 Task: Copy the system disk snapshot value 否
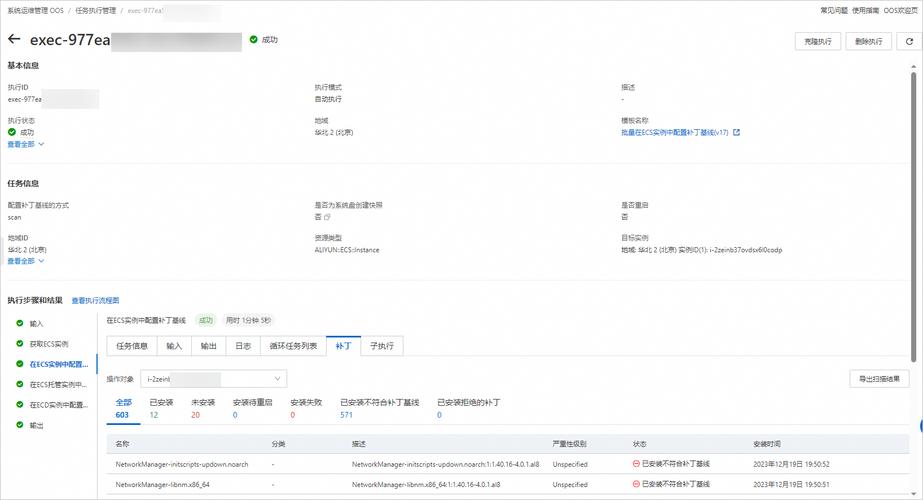click(327, 217)
